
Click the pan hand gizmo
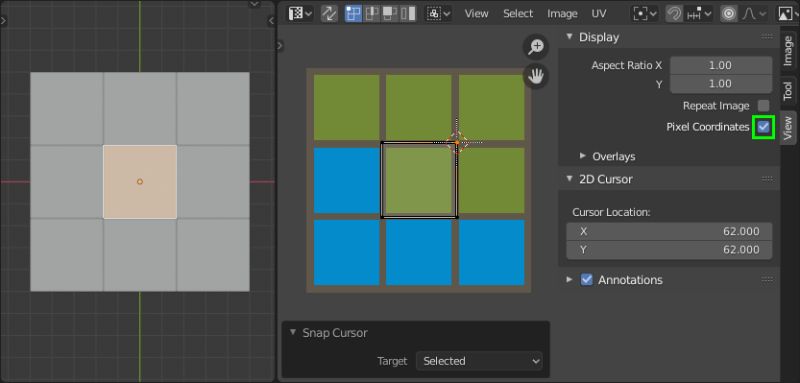536,76
